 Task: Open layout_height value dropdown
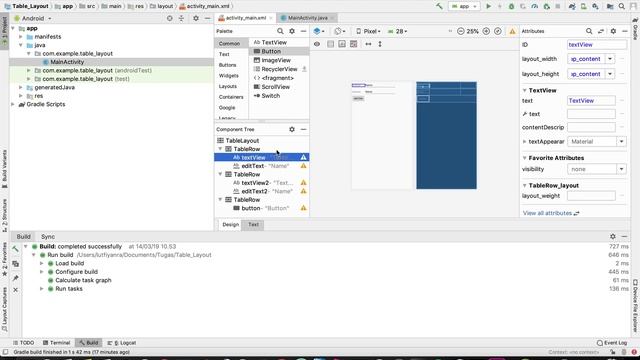610,74
